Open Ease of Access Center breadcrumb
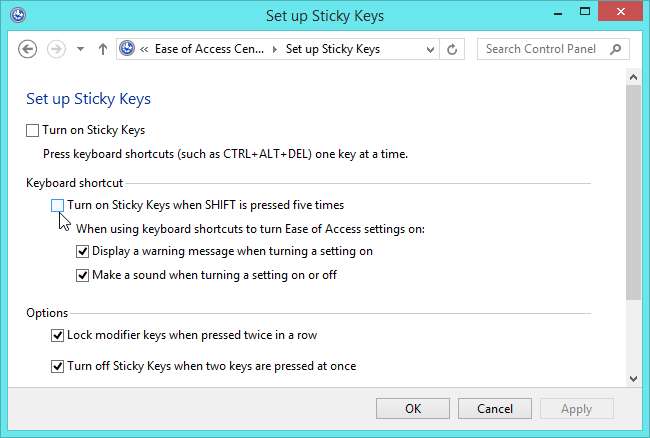 click(209, 49)
